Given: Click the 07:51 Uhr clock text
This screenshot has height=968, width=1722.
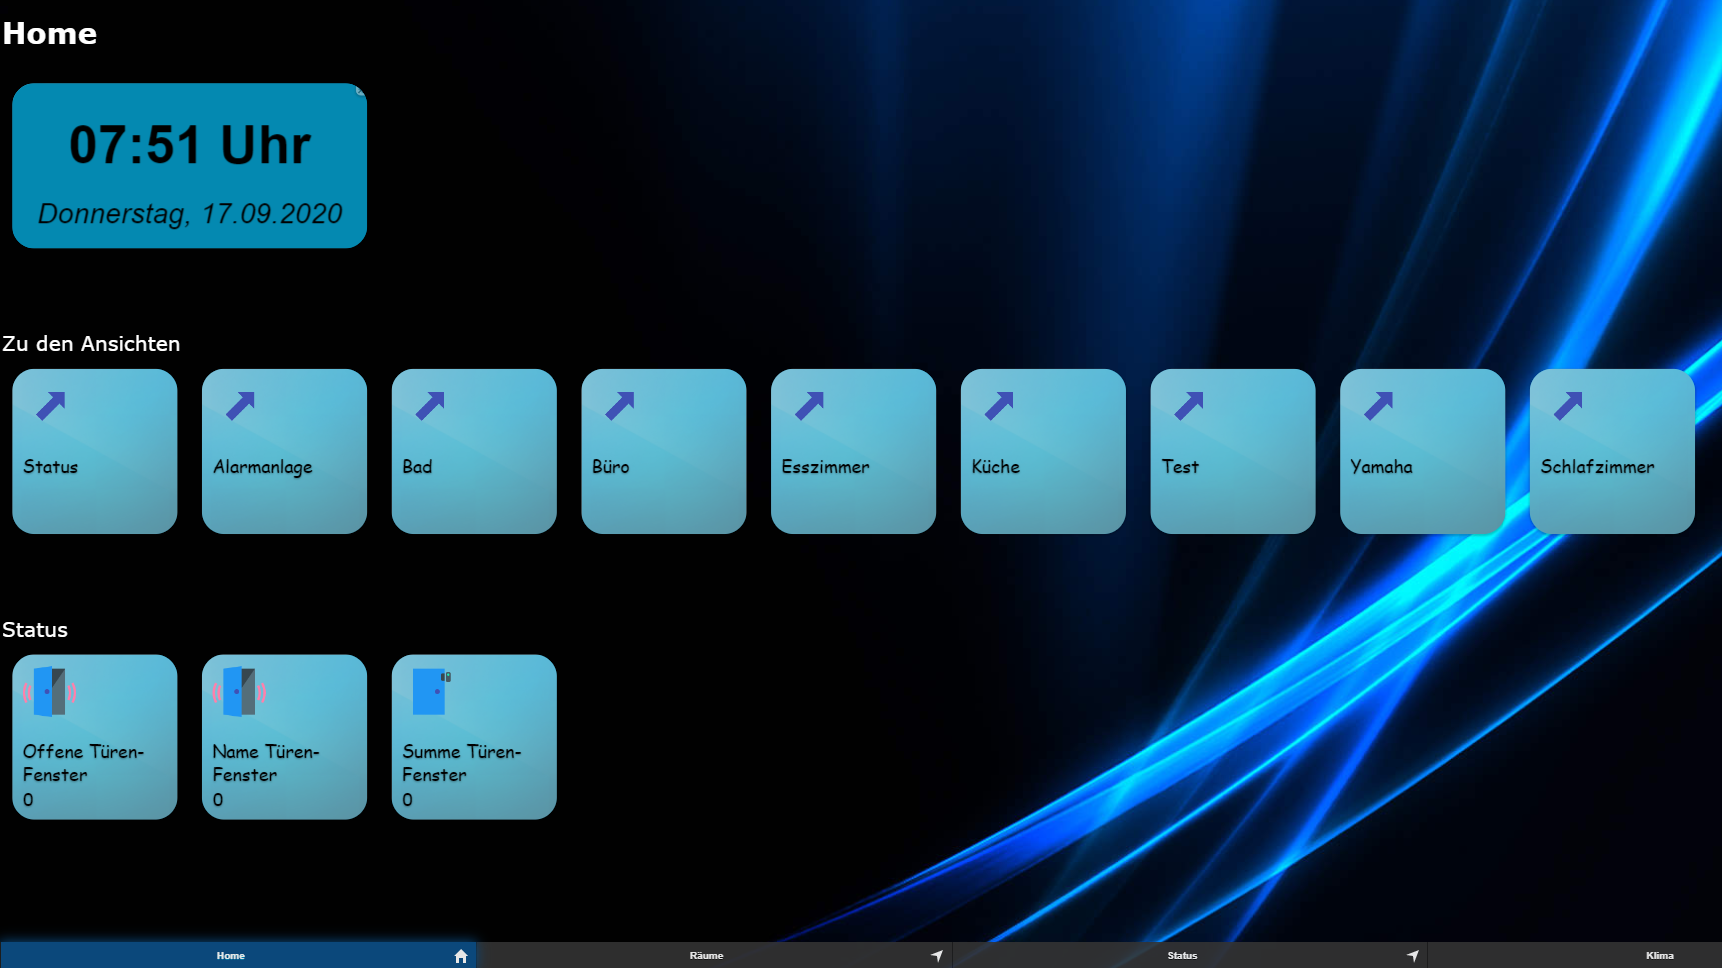Looking at the screenshot, I should [190, 145].
